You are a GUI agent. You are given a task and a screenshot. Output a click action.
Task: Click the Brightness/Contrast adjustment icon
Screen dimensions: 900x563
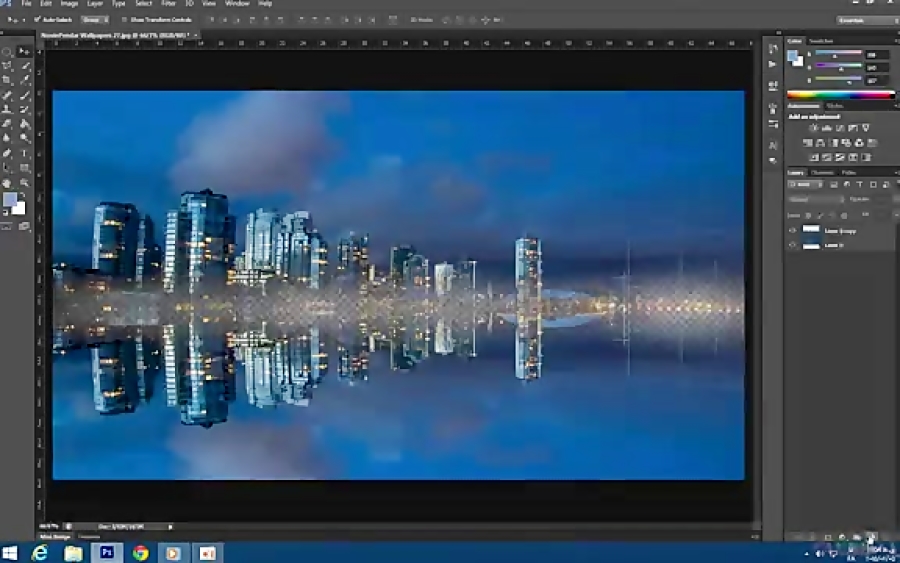coord(813,128)
